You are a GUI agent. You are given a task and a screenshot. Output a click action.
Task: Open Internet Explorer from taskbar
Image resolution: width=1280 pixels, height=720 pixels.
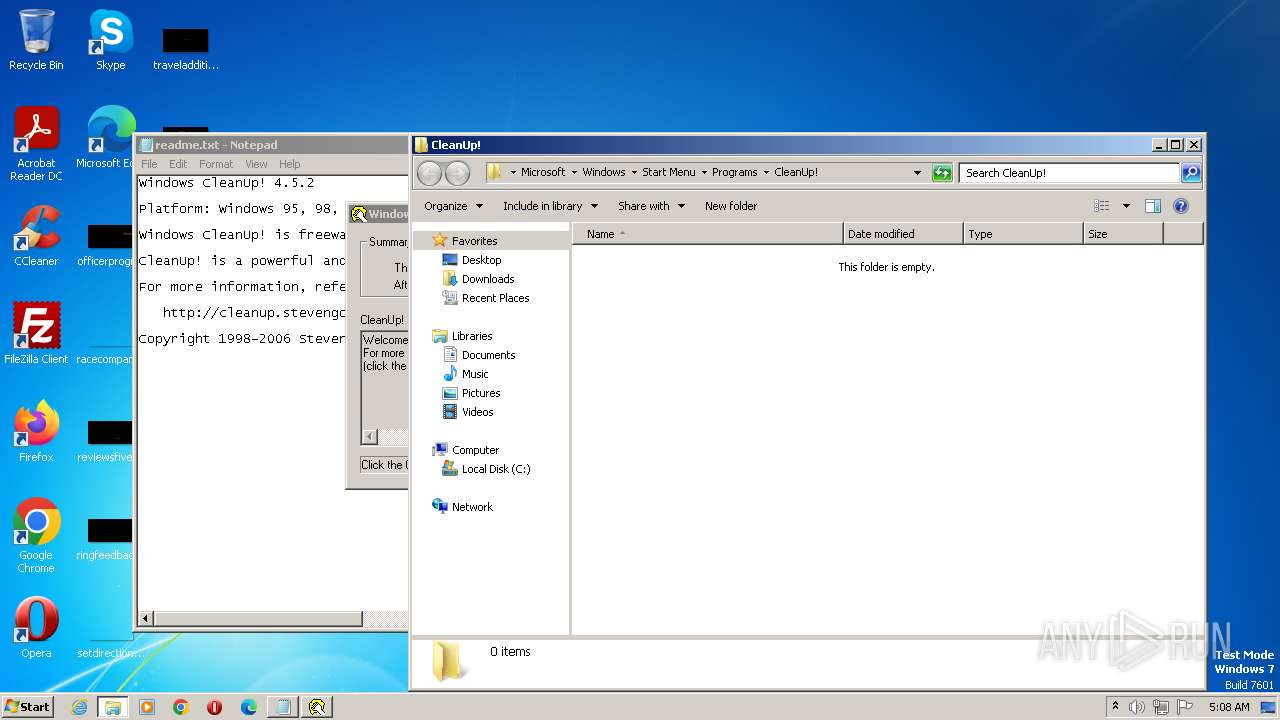coord(79,707)
